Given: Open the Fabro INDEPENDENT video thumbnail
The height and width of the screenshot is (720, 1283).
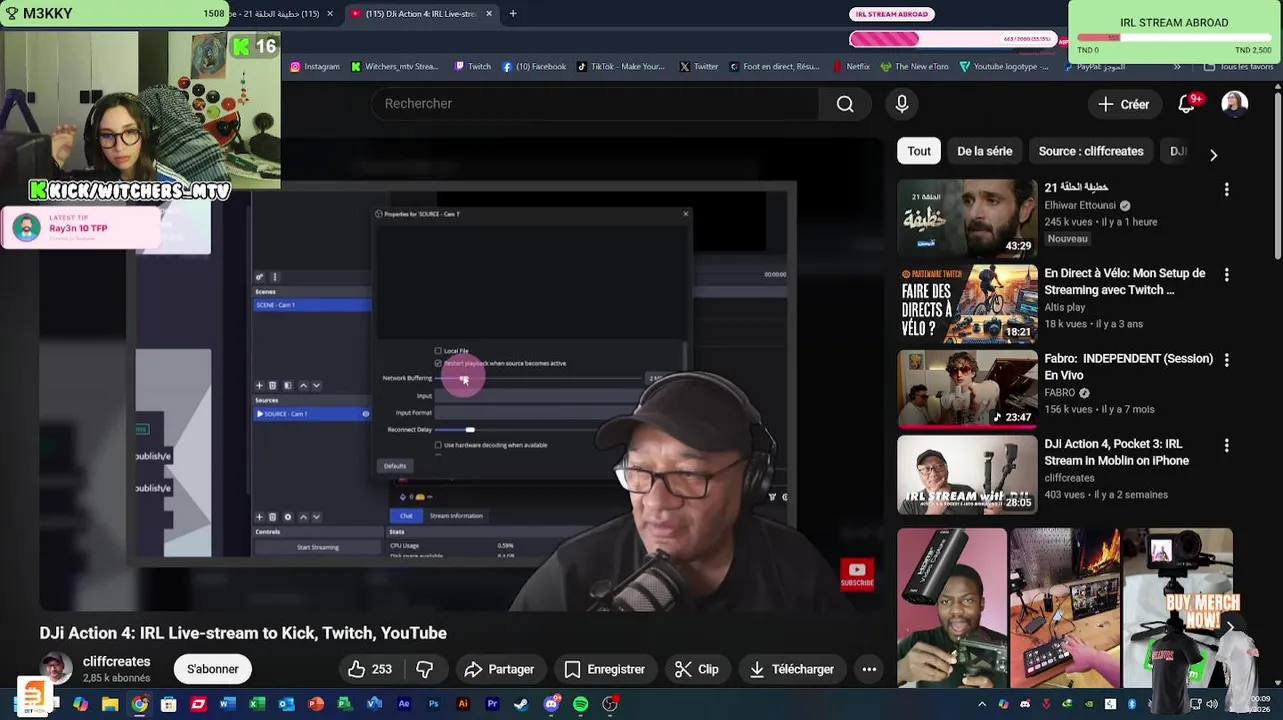Looking at the screenshot, I should (x=967, y=389).
